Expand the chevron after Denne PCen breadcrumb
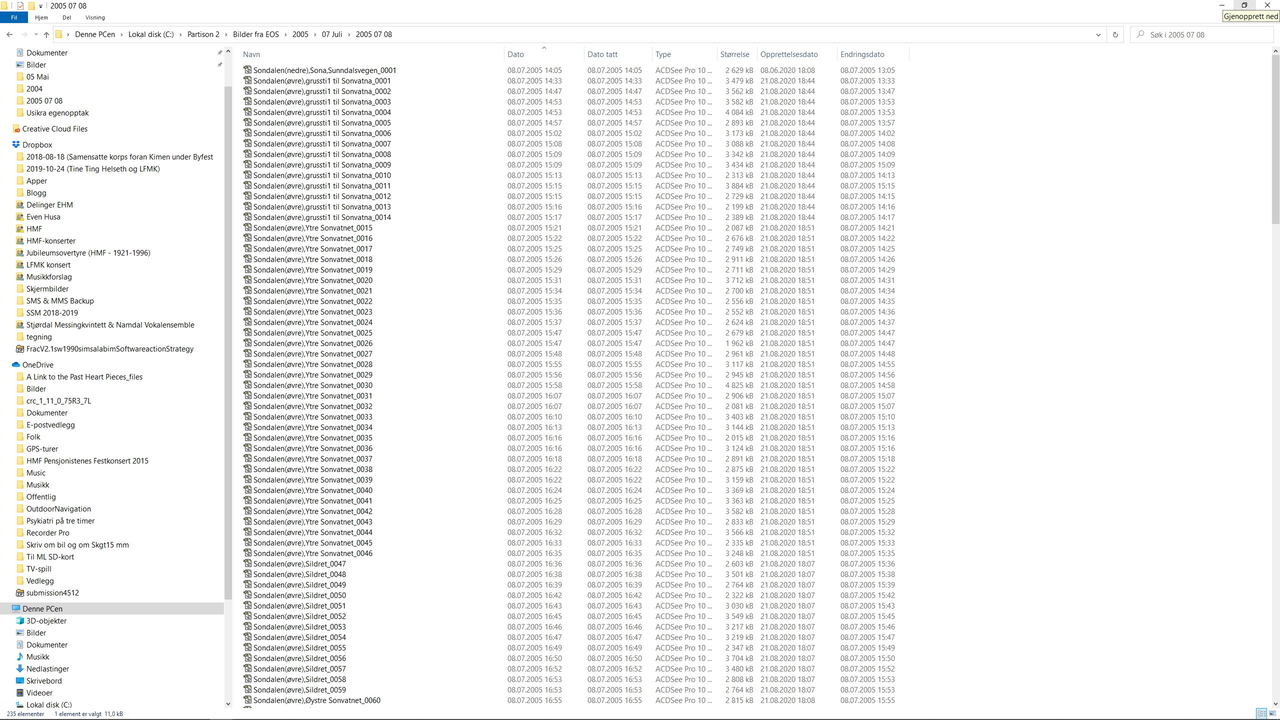The height and width of the screenshot is (720, 1280). (122, 34)
